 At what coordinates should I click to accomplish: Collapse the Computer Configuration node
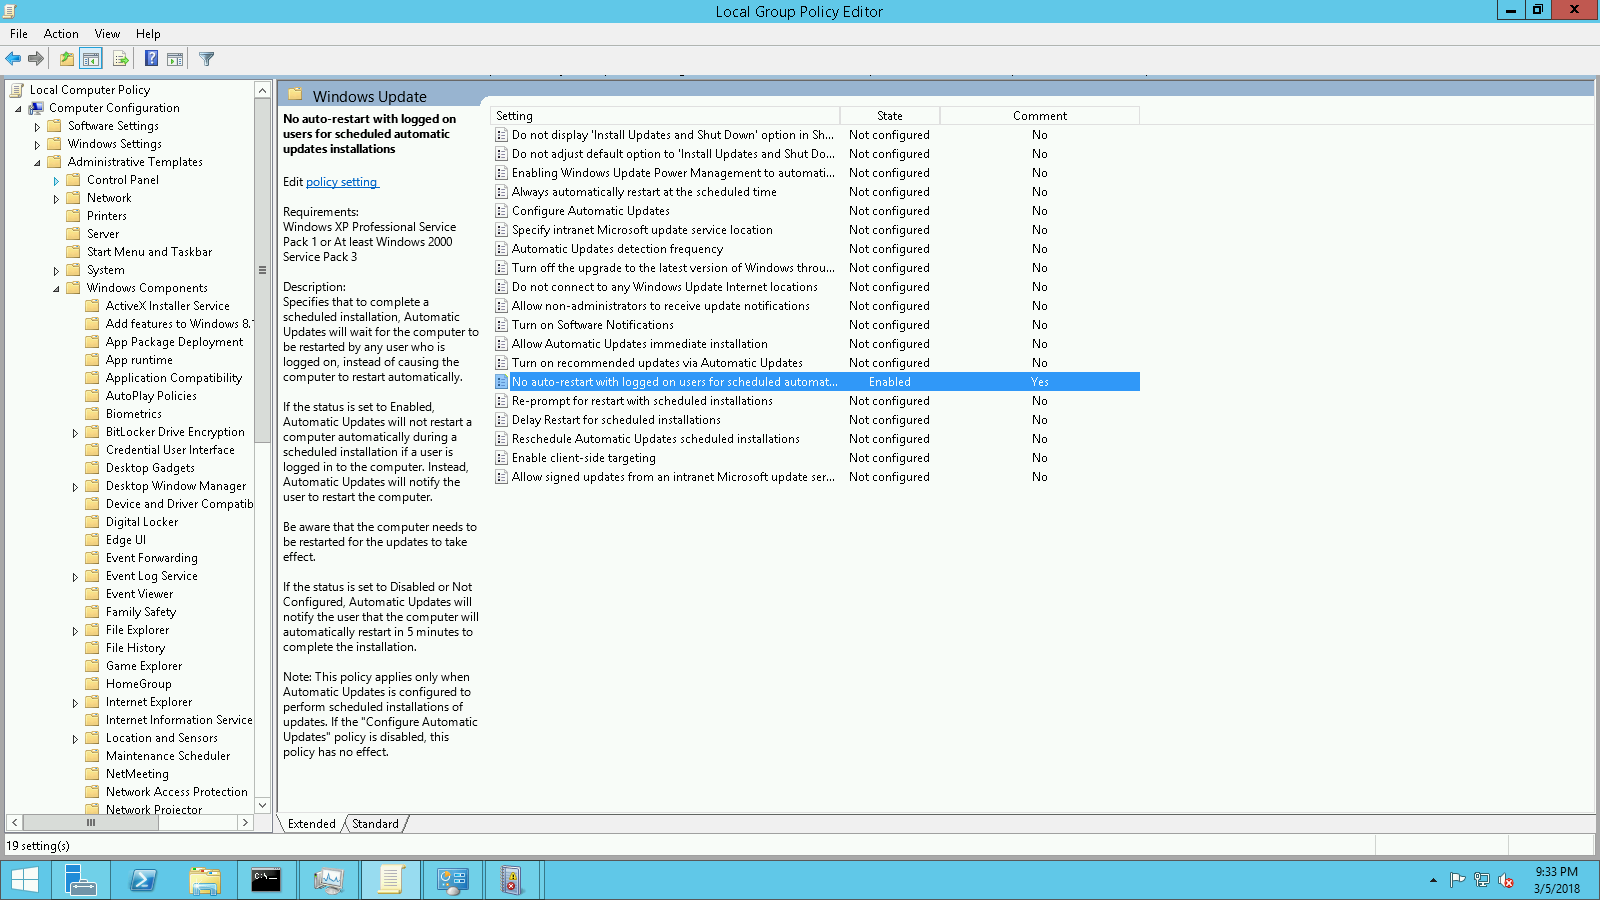18,109
